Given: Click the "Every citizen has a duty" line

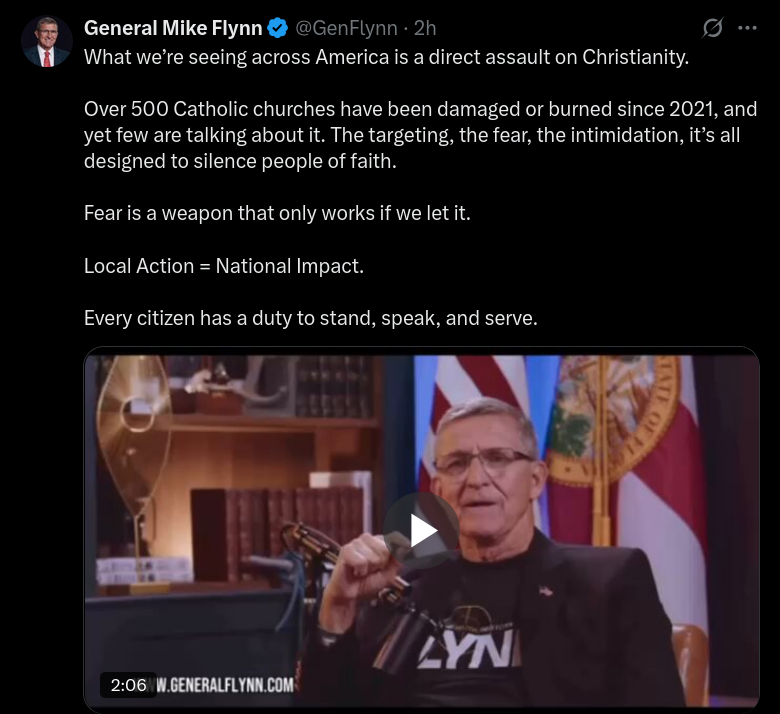Looking at the screenshot, I should [x=310, y=318].
